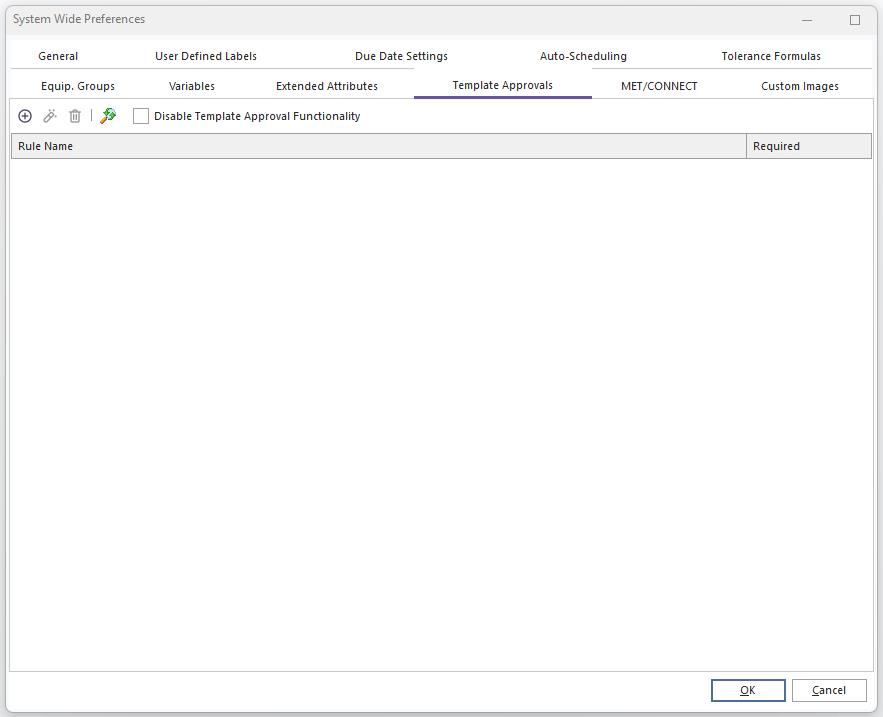Screen dimensions: 883x717
Task: Open Extended Attributes tab
Action: [327, 86]
